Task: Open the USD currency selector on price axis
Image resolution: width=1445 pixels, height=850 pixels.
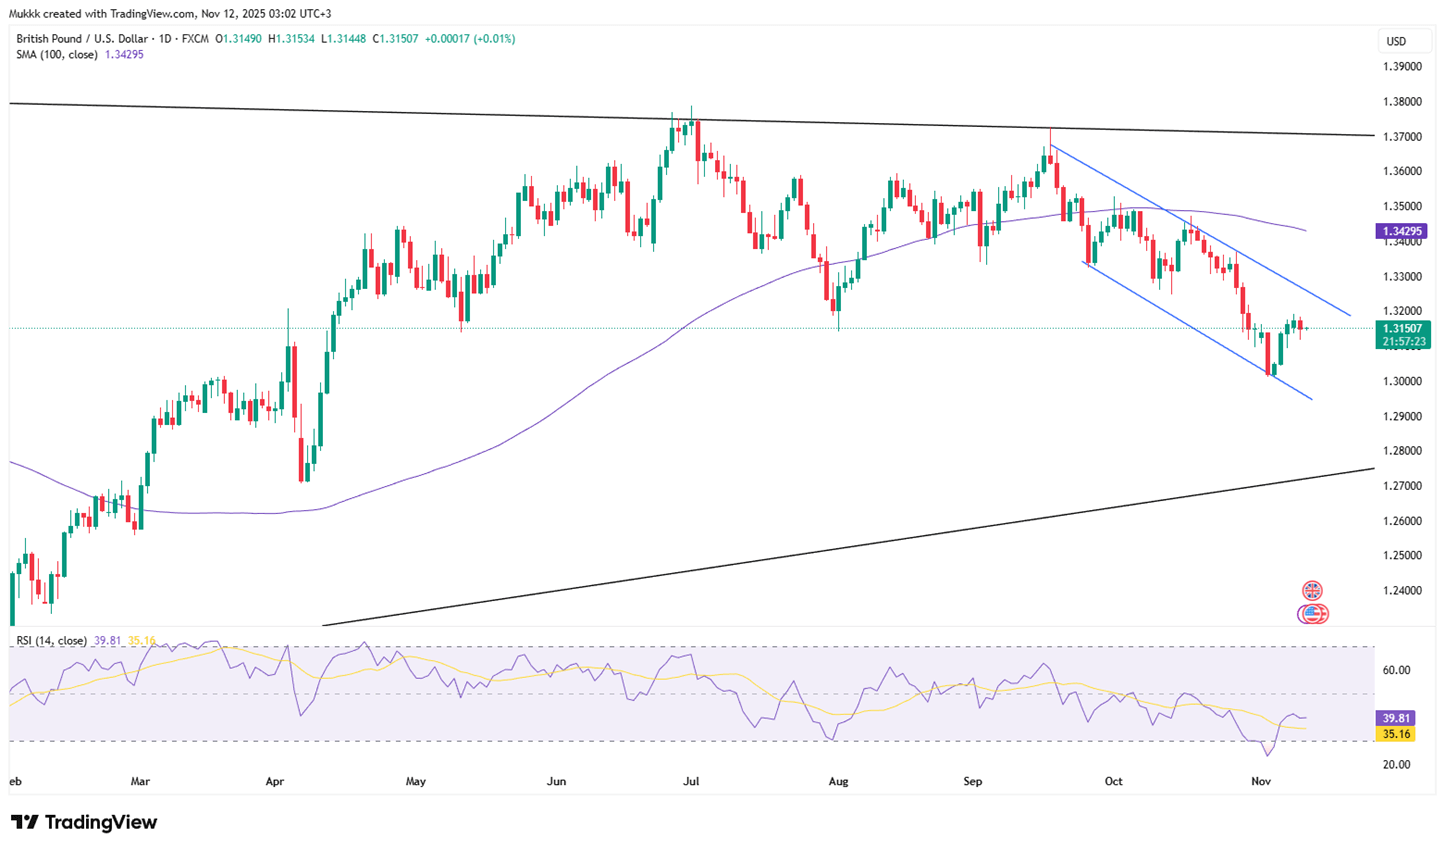Action: click(x=1395, y=41)
